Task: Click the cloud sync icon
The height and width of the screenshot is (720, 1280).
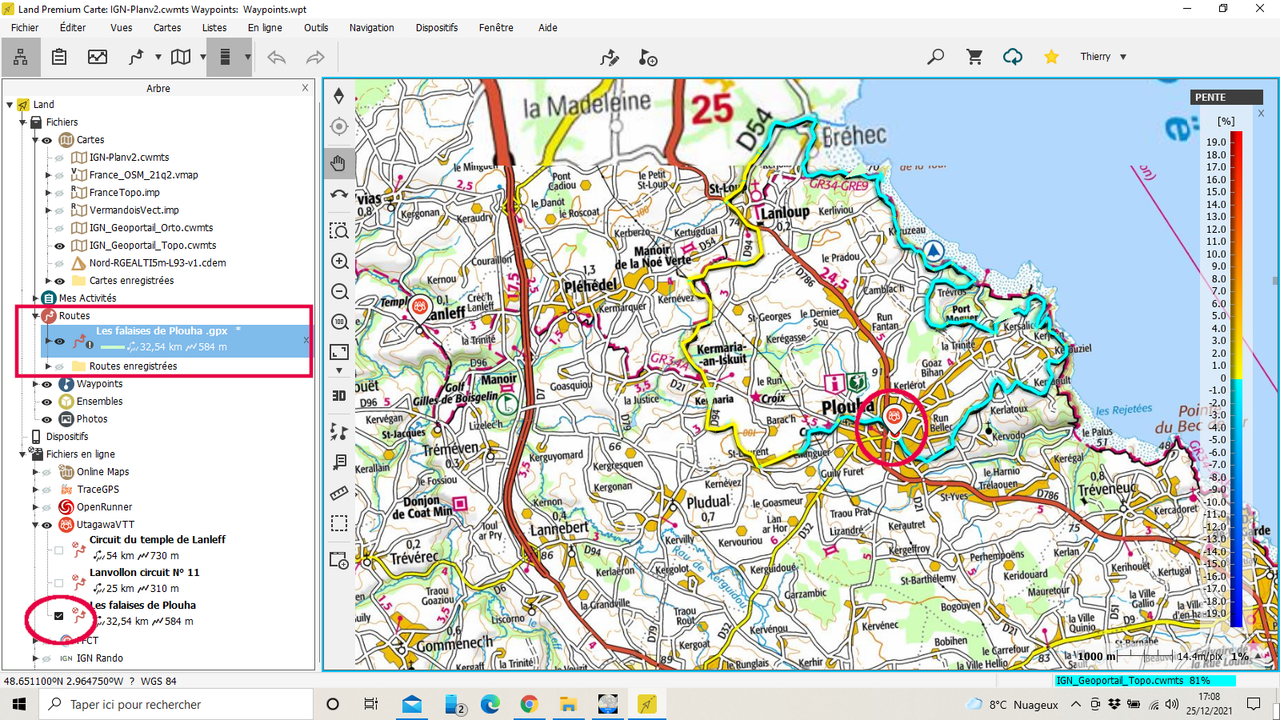Action: [x=1013, y=57]
